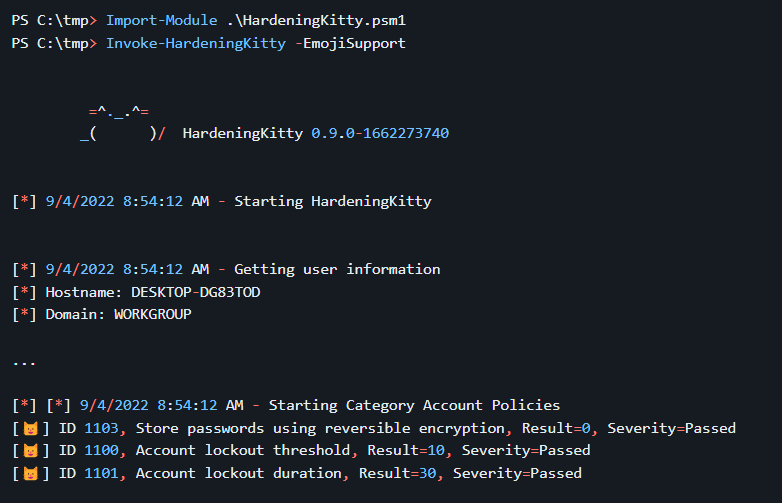Click 'Severity=Passed' on ID 1100 line
This screenshot has height=503, width=782.
pyautogui.click(x=526, y=451)
